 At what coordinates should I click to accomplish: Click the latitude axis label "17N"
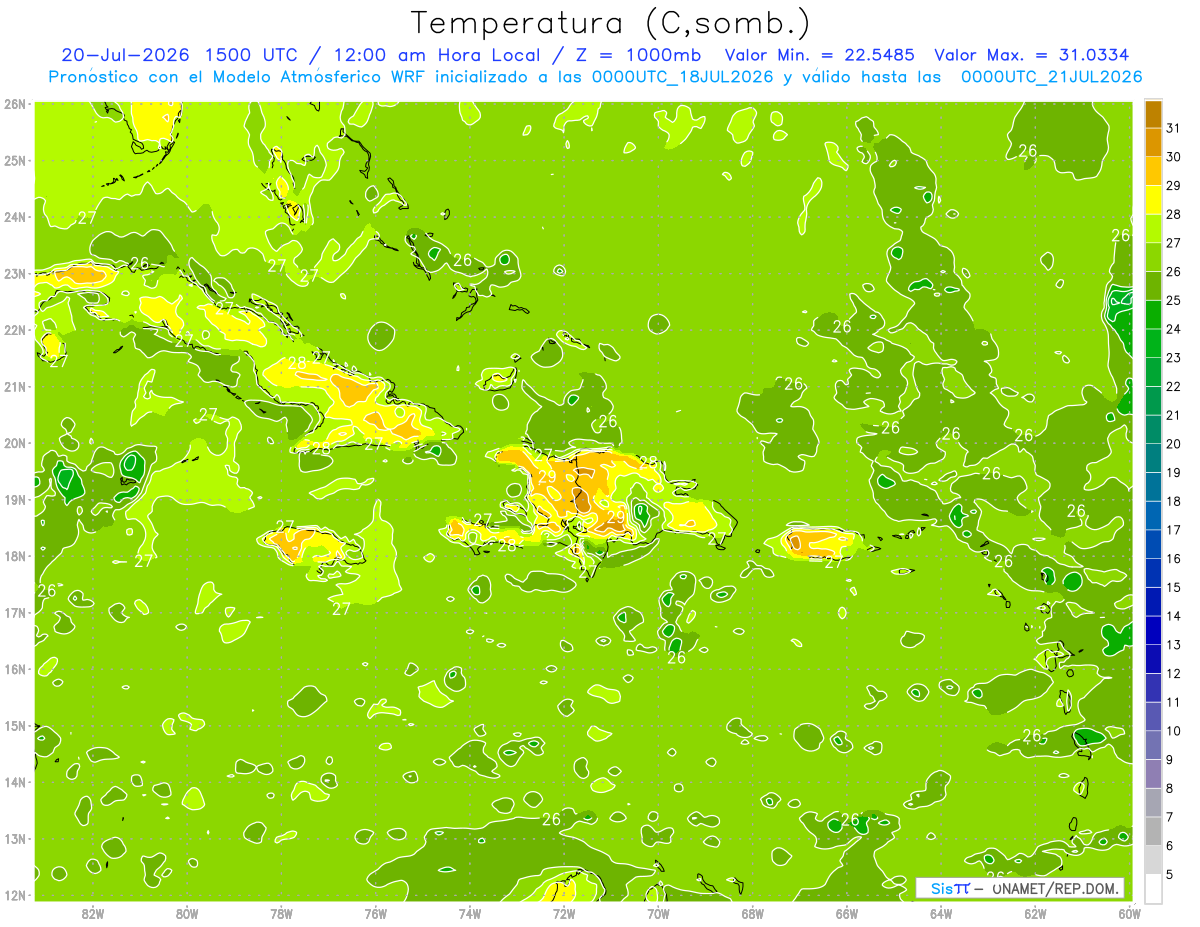(x=15, y=612)
